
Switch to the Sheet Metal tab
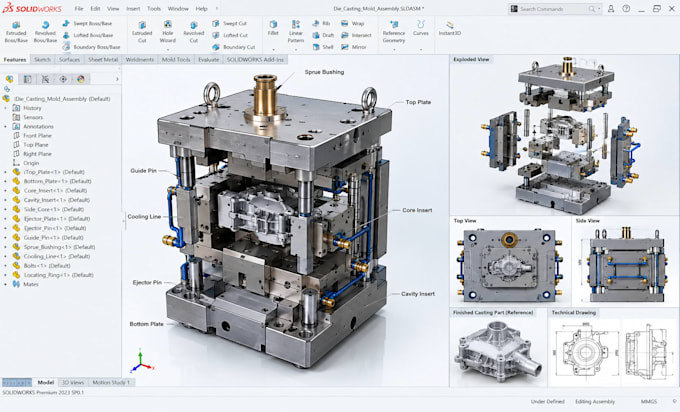[x=103, y=59]
